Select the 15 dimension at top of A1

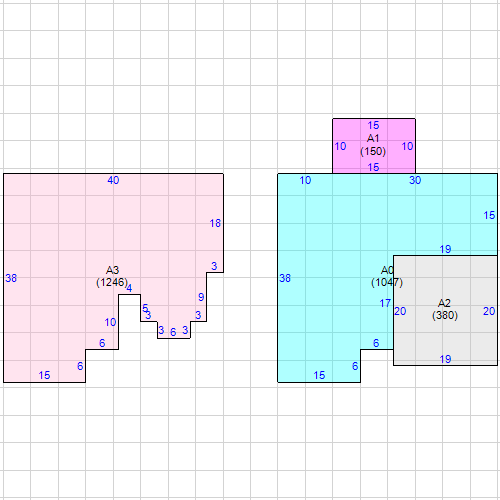tap(373, 126)
